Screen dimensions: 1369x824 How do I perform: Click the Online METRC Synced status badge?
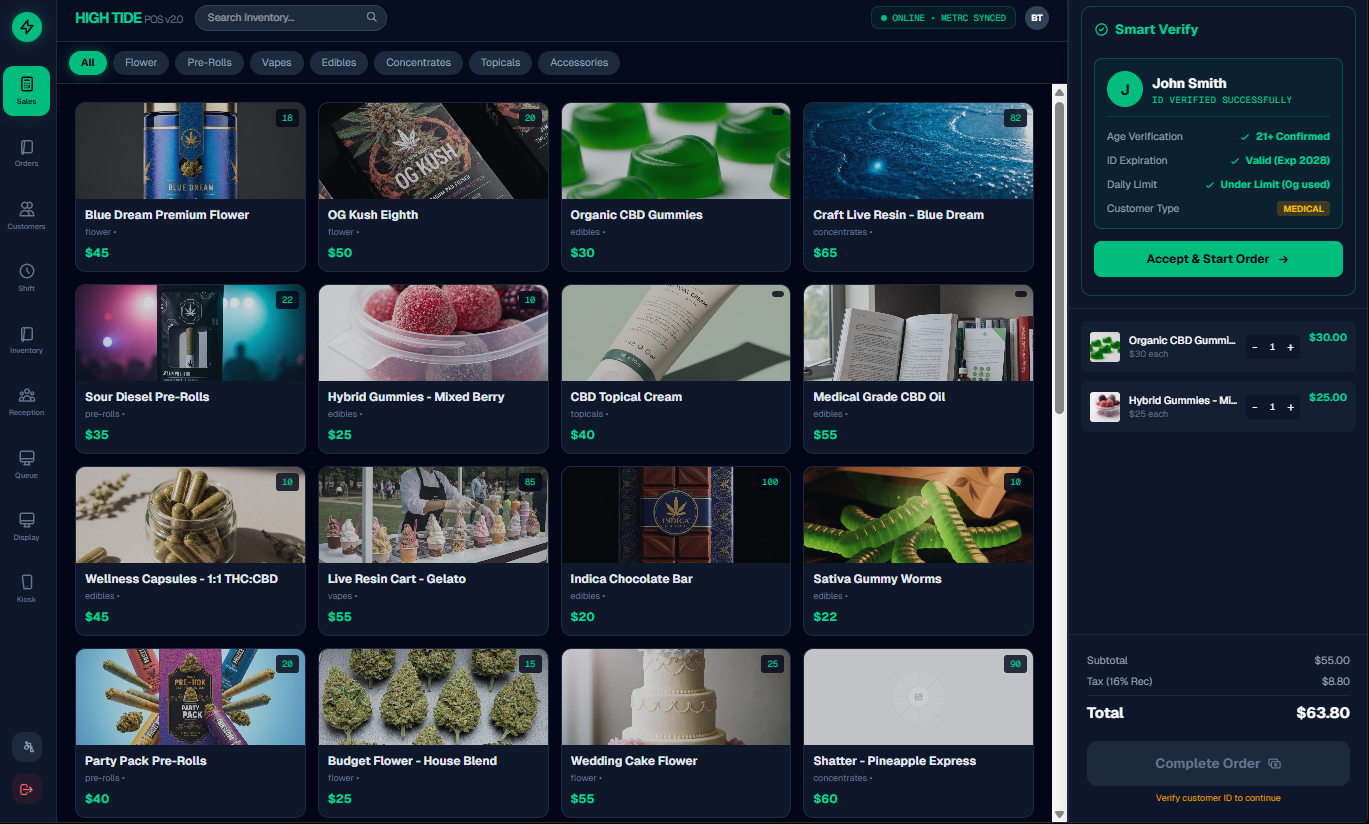pyautogui.click(x=943, y=18)
